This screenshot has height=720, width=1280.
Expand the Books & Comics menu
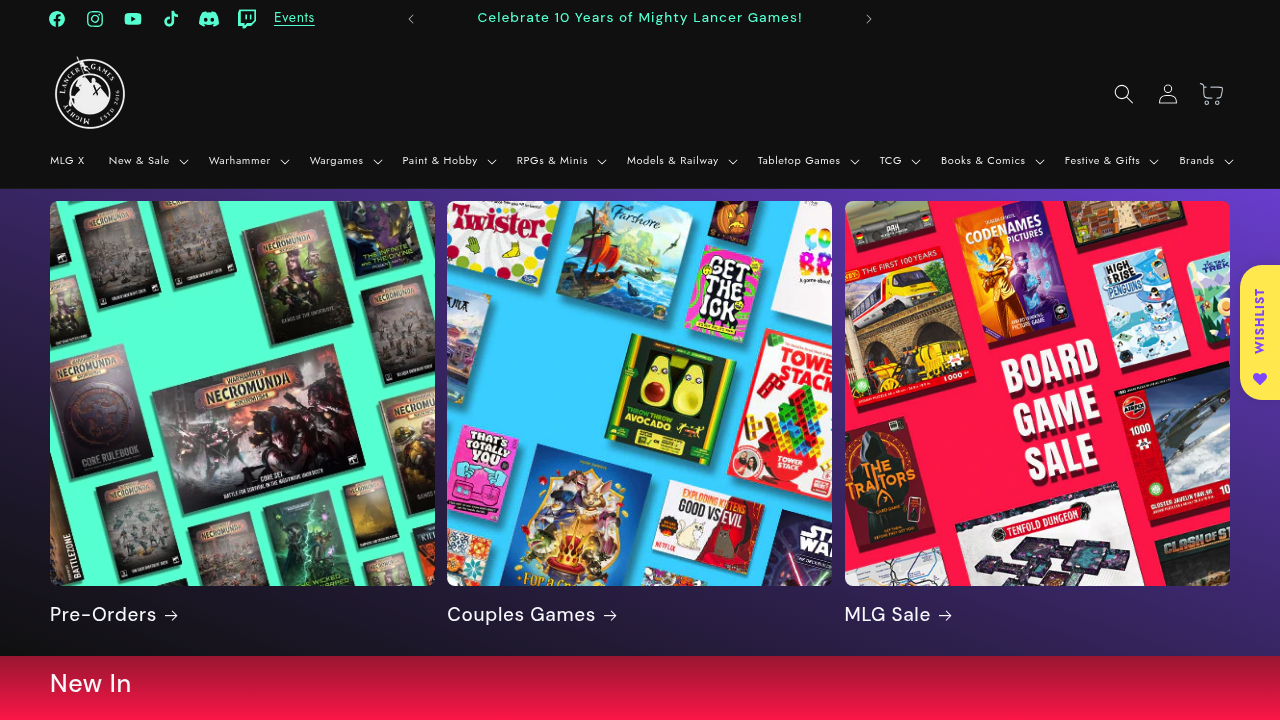[x=993, y=161]
